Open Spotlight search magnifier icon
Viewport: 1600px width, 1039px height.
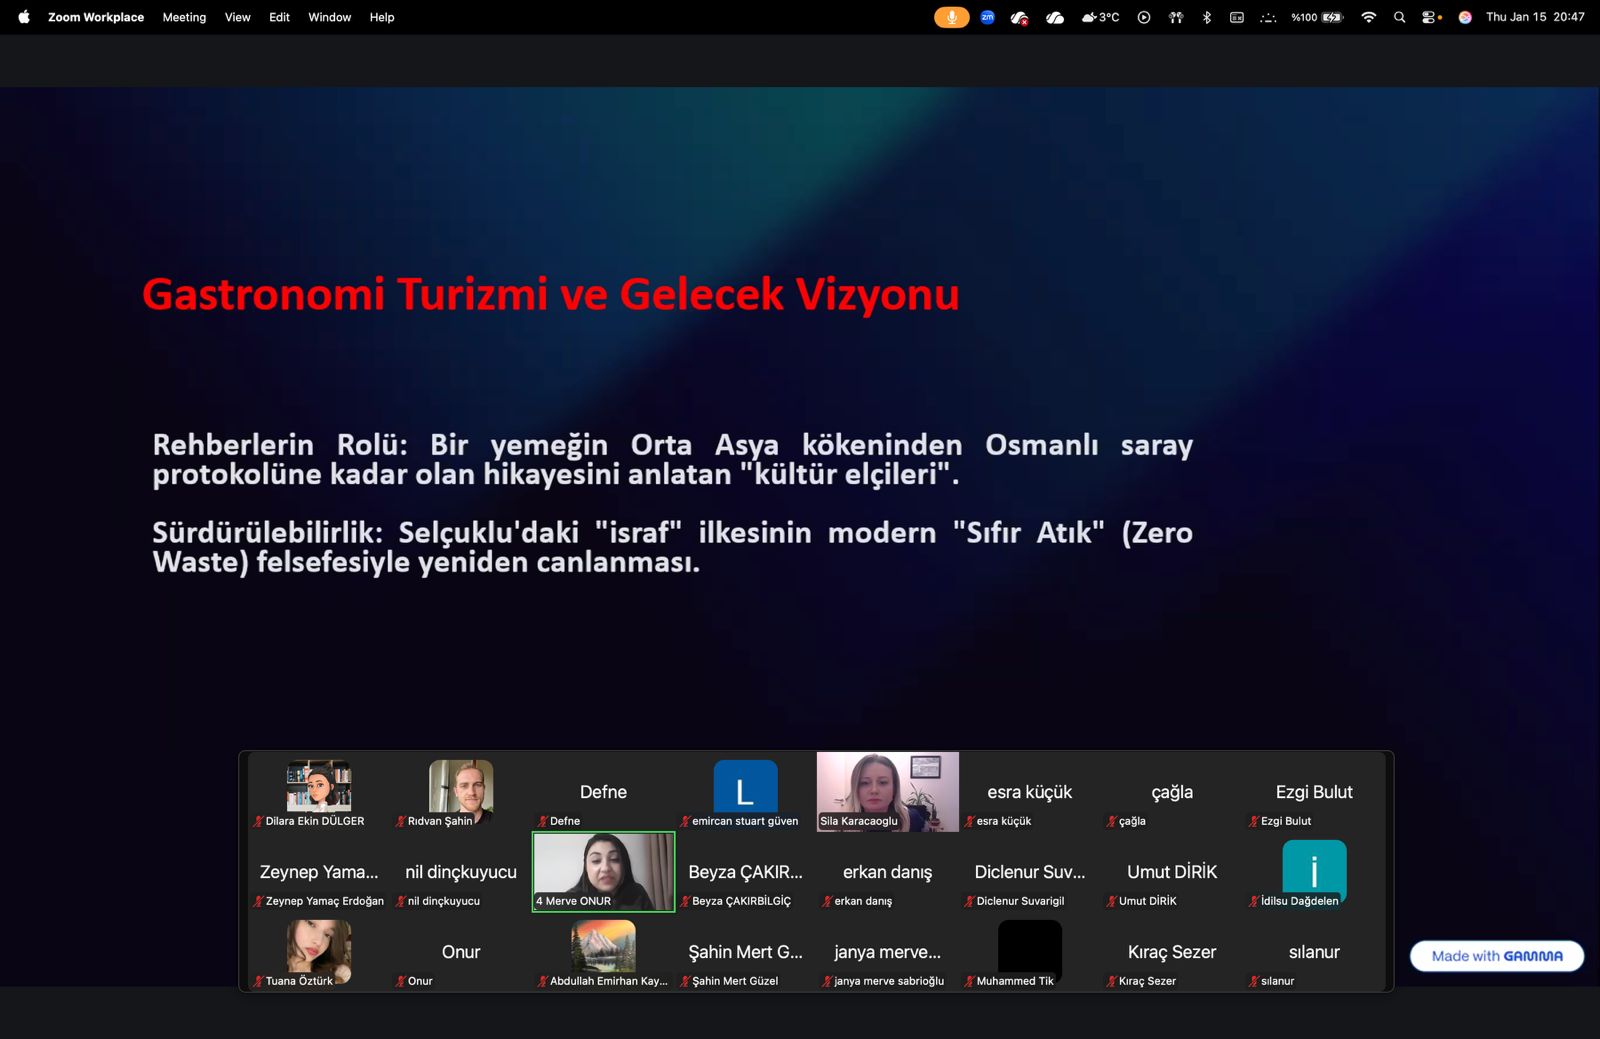pyautogui.click(x=1399, y=17)
